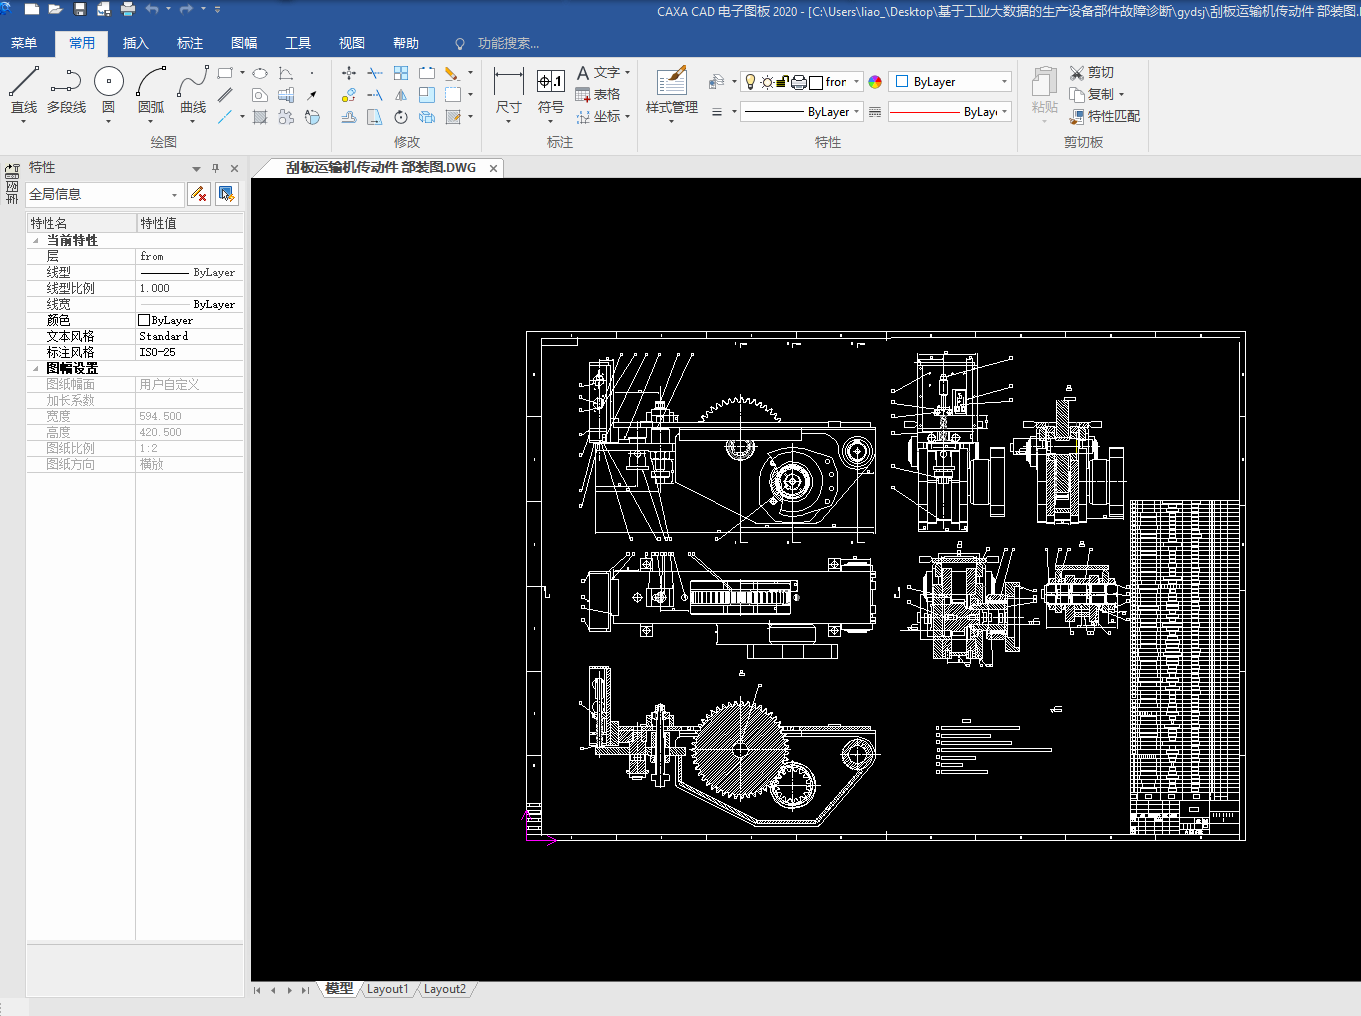Click the 剪切 (cut) scissors icon

tap(1077, 73)
